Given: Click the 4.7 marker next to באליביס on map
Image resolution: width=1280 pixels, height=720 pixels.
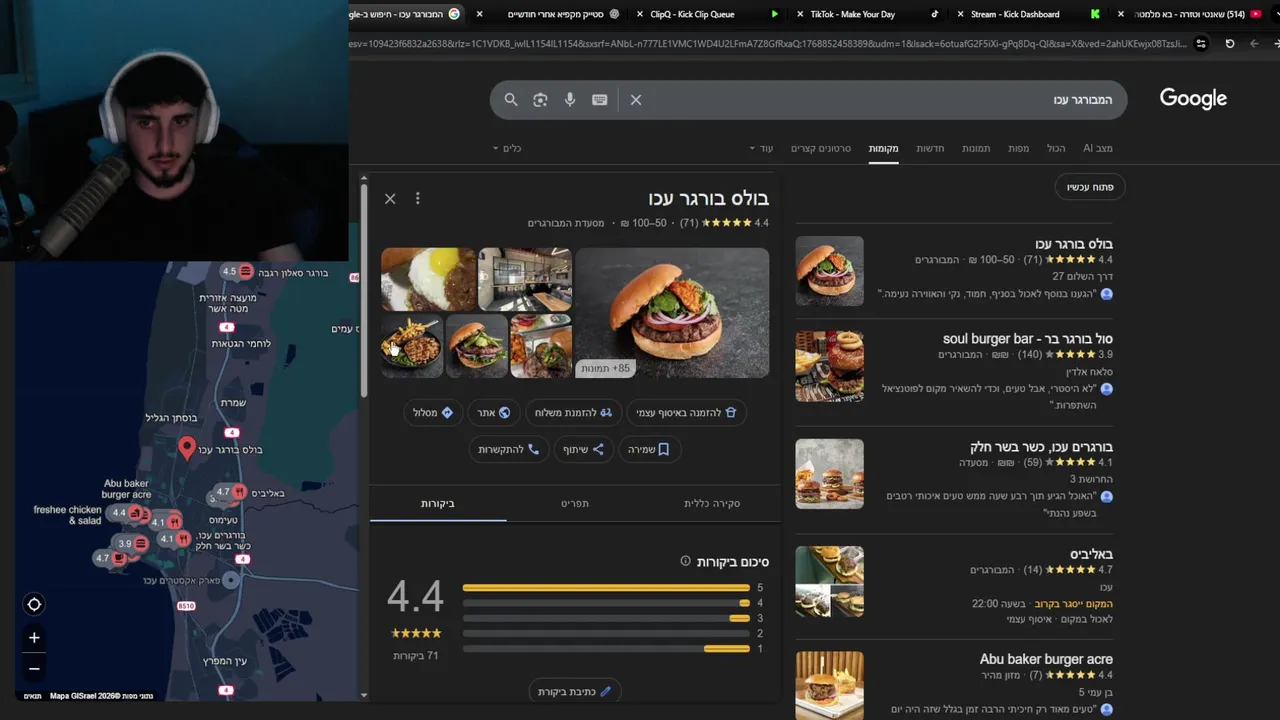Looking at the screenshot, I should pos(231,492).
